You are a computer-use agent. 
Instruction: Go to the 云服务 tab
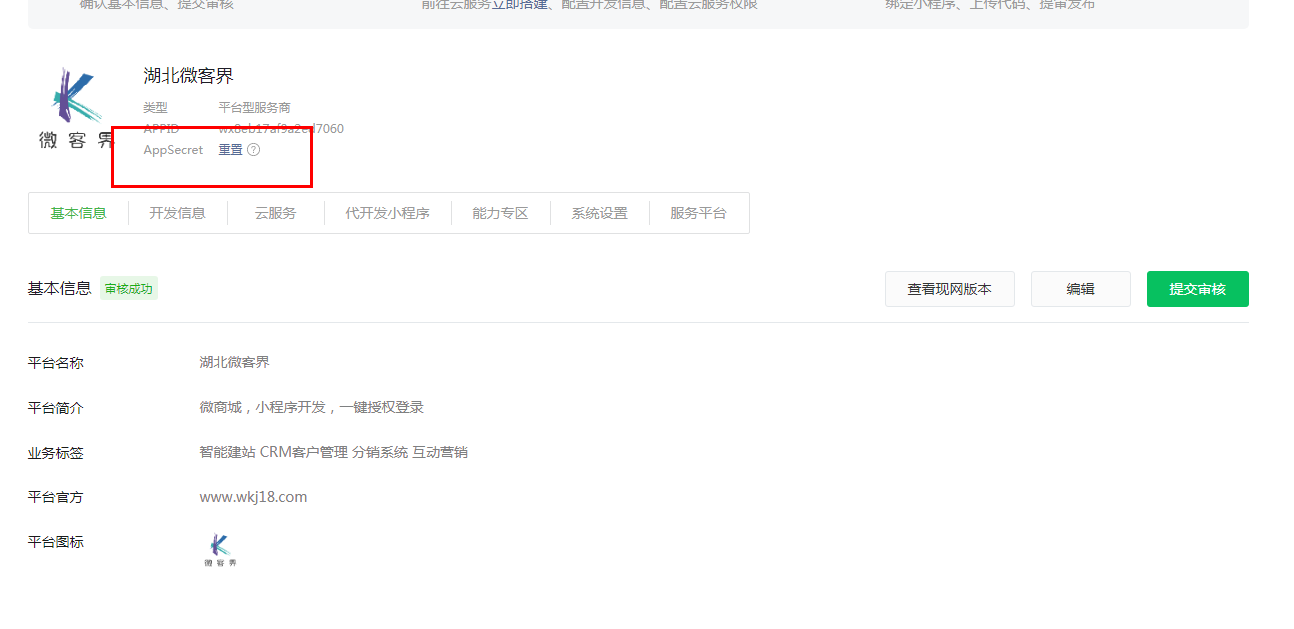tap(276, 213)
